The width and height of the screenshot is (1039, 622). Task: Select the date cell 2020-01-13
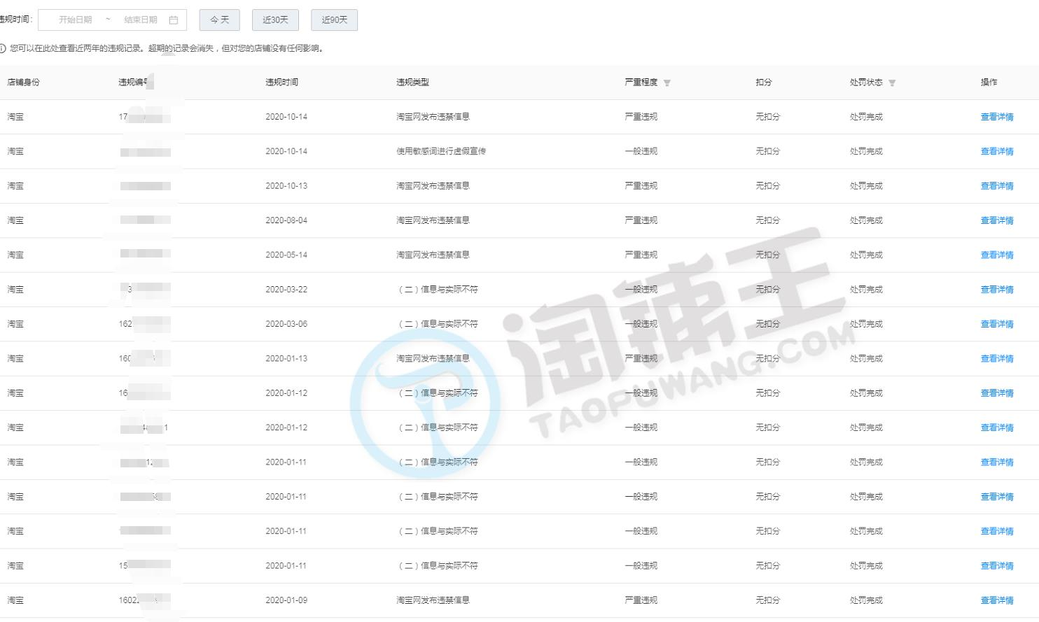coord(286,358)
